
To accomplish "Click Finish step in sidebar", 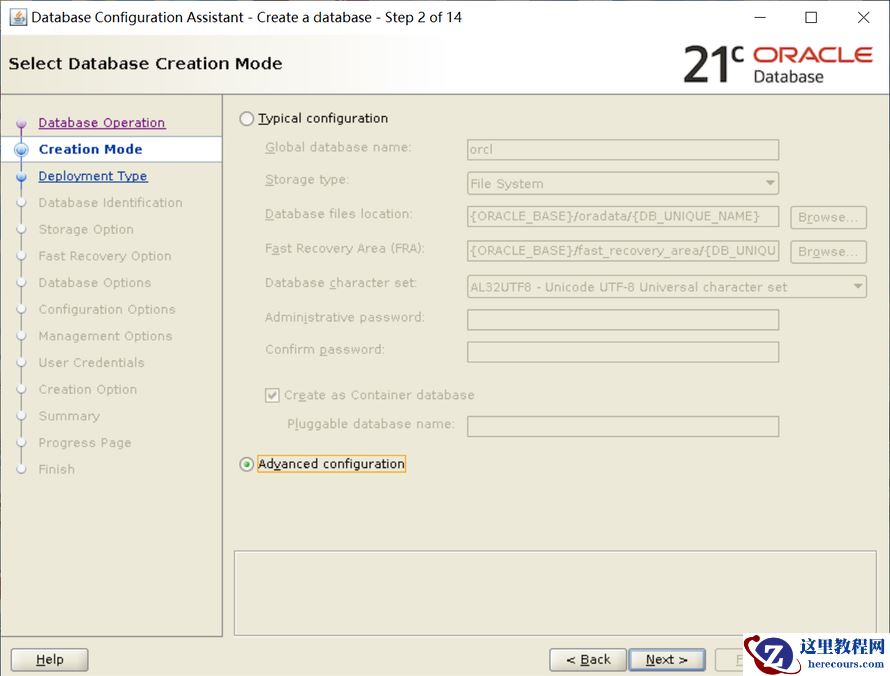I will 56,469.
